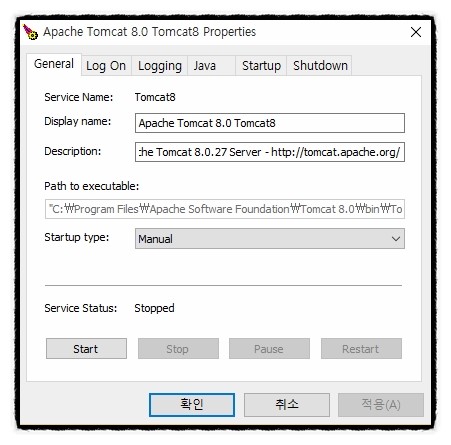The height and width of the screenshot is (445, 451).
Task: Cancel using the 취소 button
Action: click(x=287, y=405)
